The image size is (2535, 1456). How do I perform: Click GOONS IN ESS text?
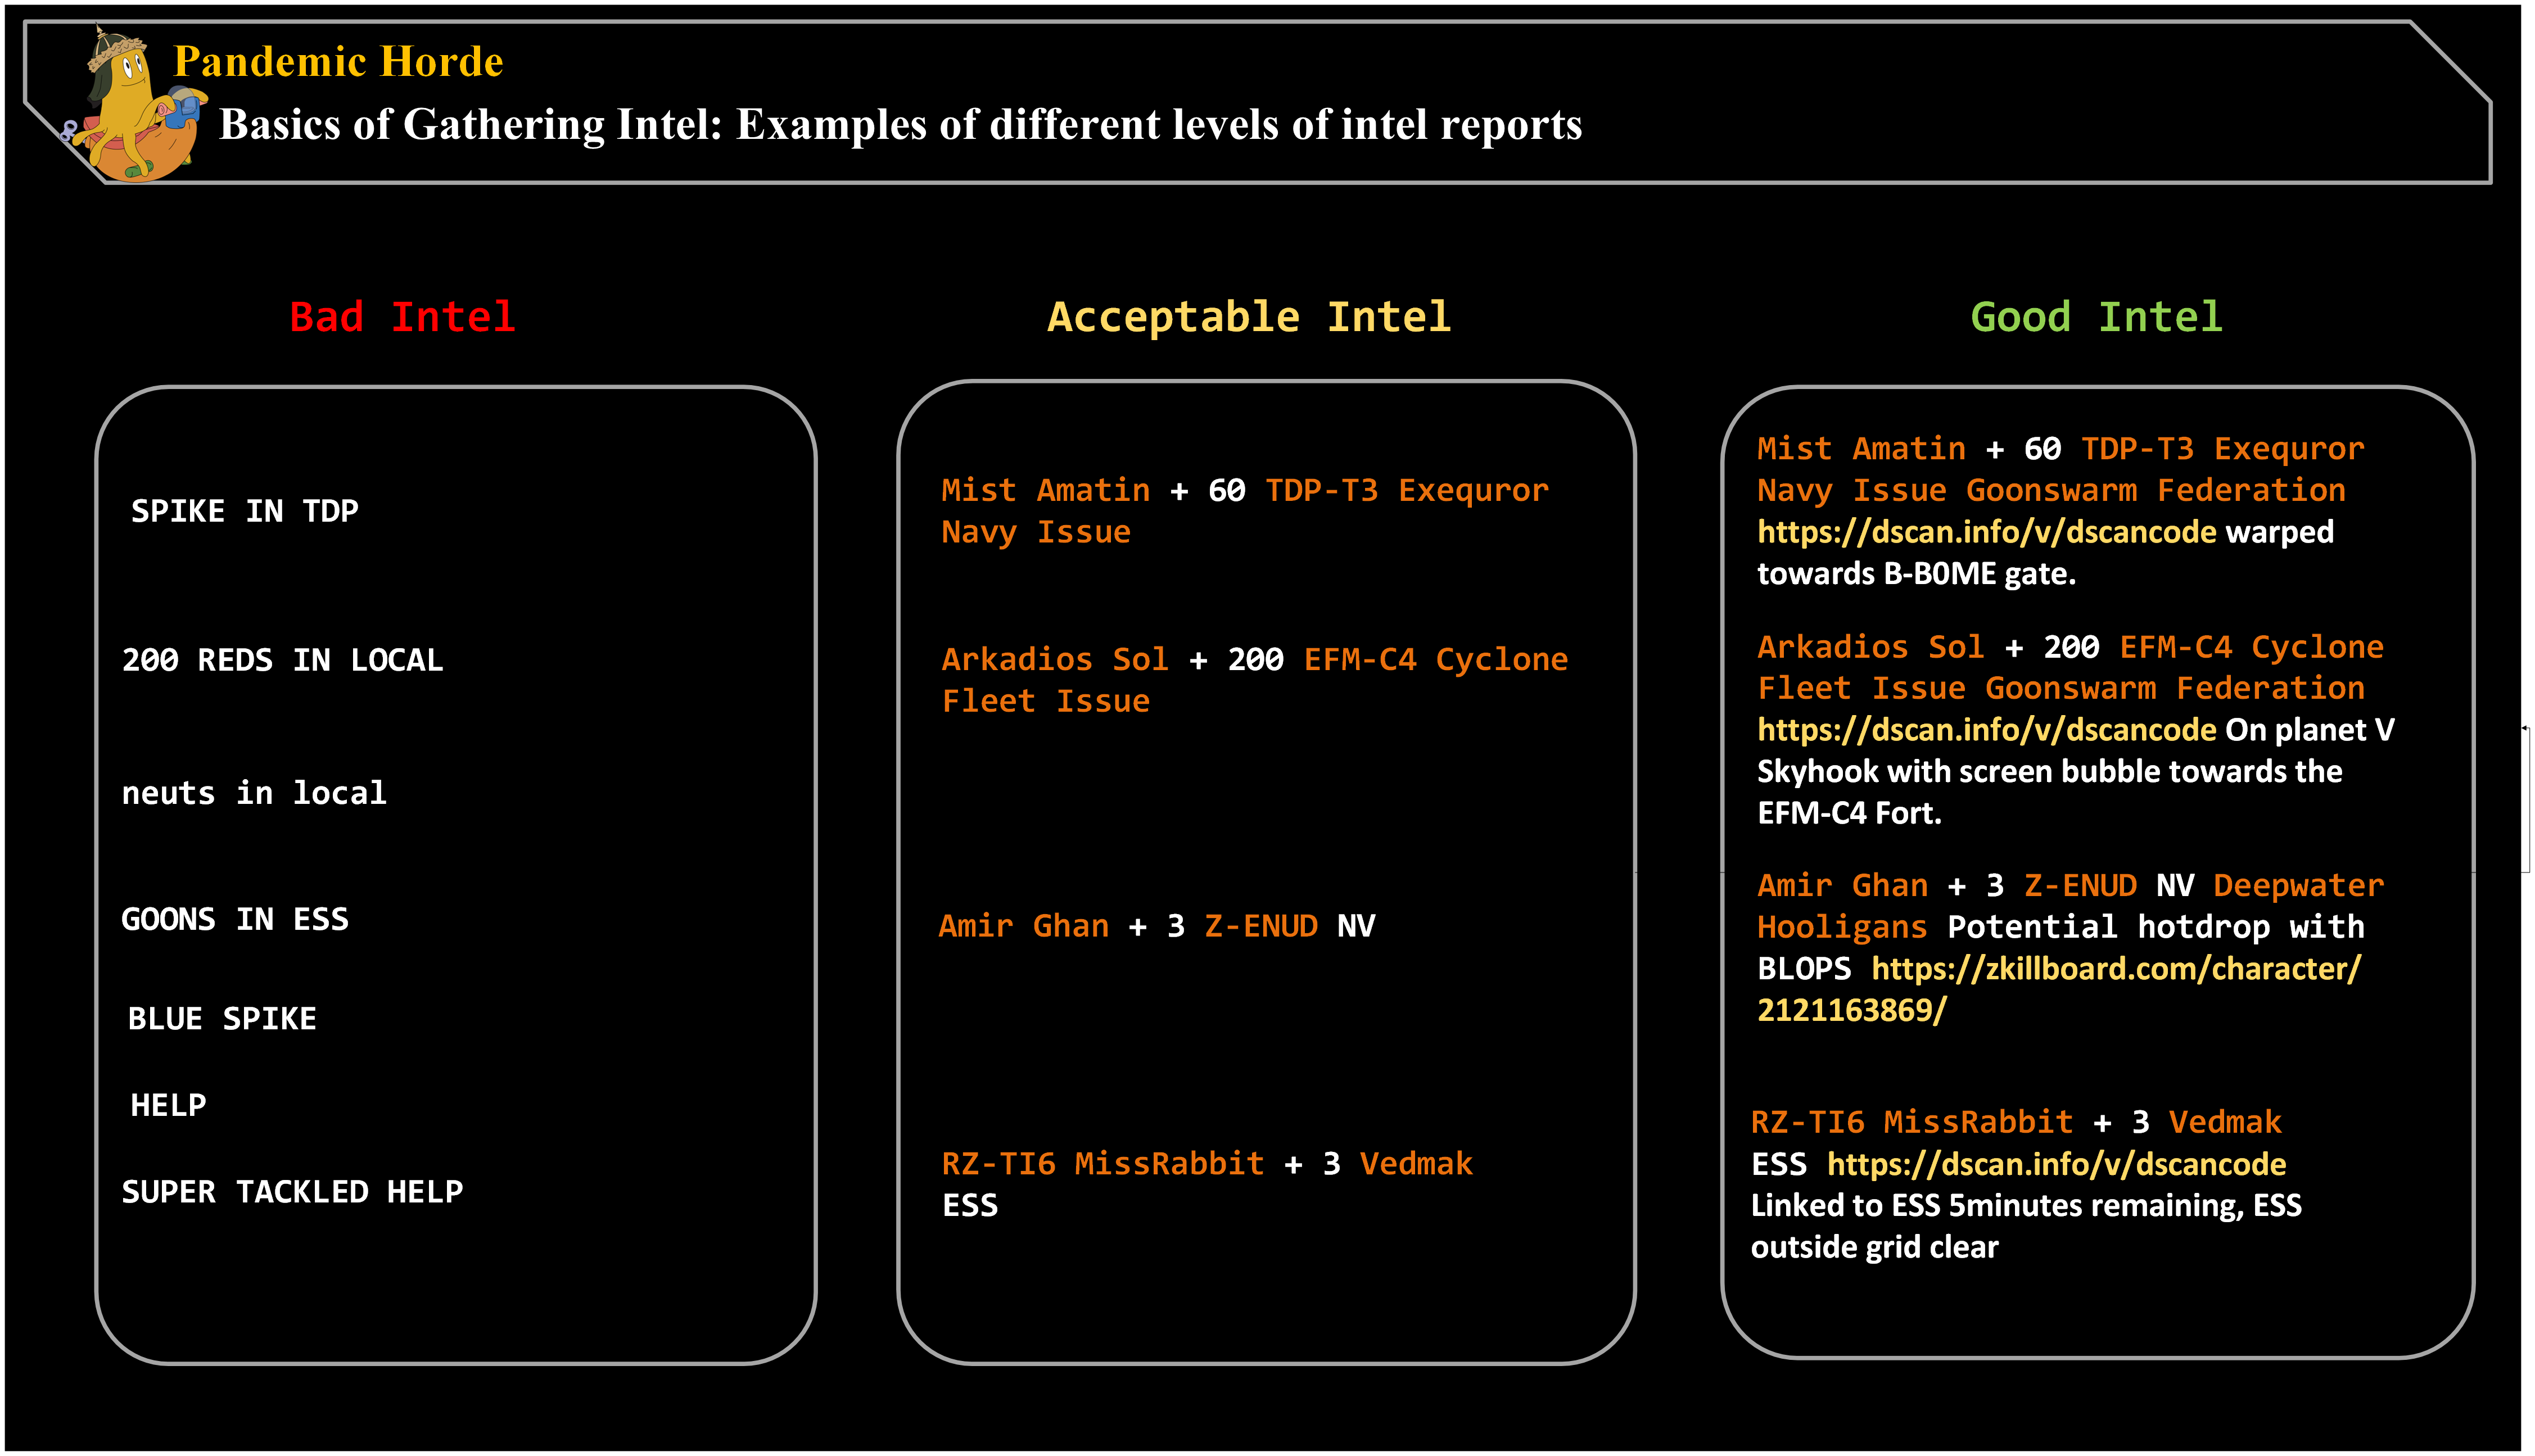(235, 919)
